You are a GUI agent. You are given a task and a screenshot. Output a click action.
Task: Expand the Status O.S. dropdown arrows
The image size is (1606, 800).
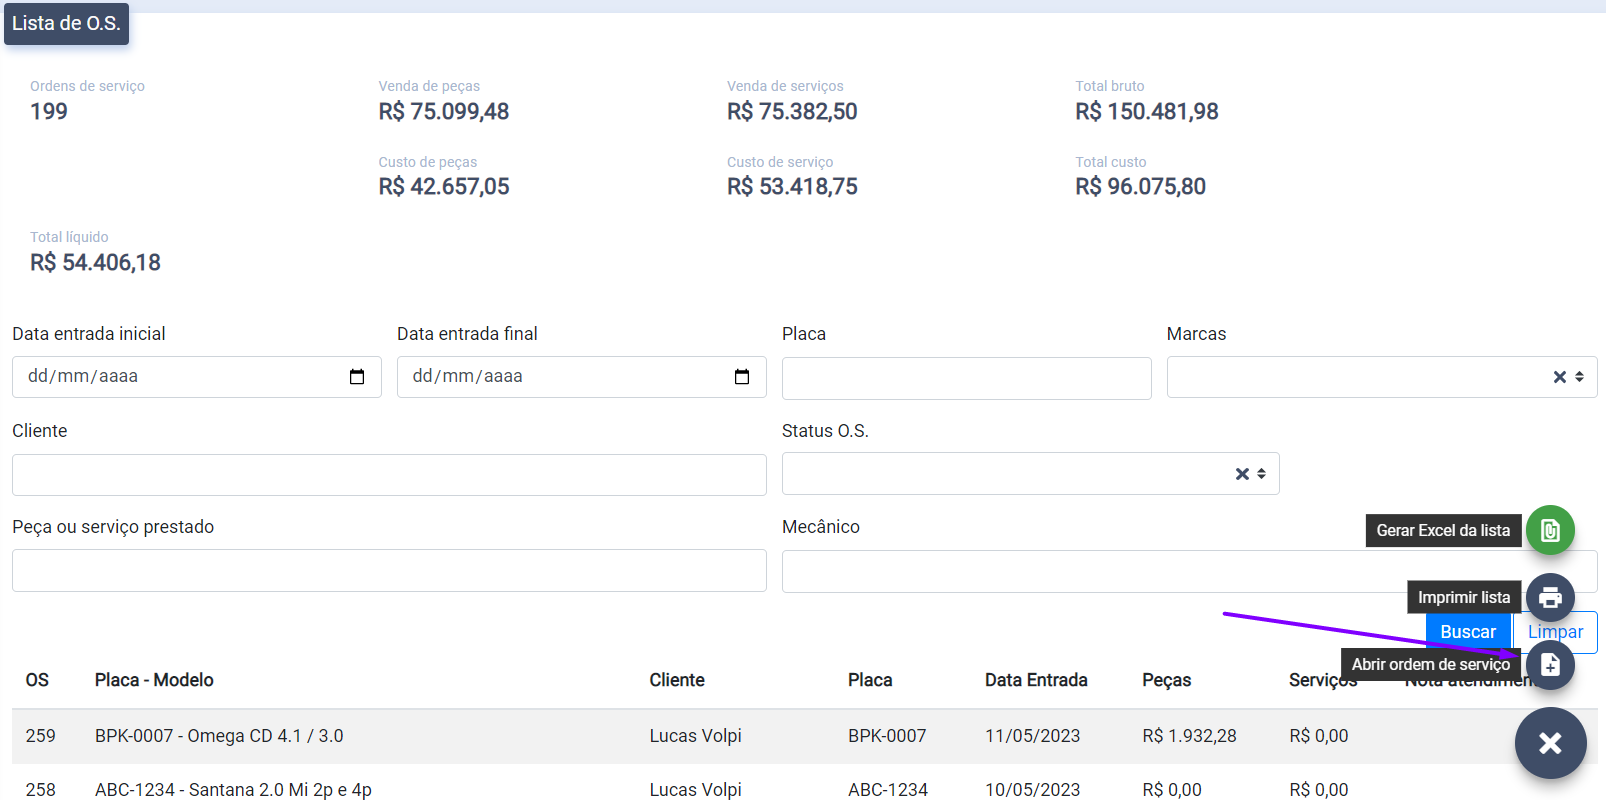[1262, 474]
